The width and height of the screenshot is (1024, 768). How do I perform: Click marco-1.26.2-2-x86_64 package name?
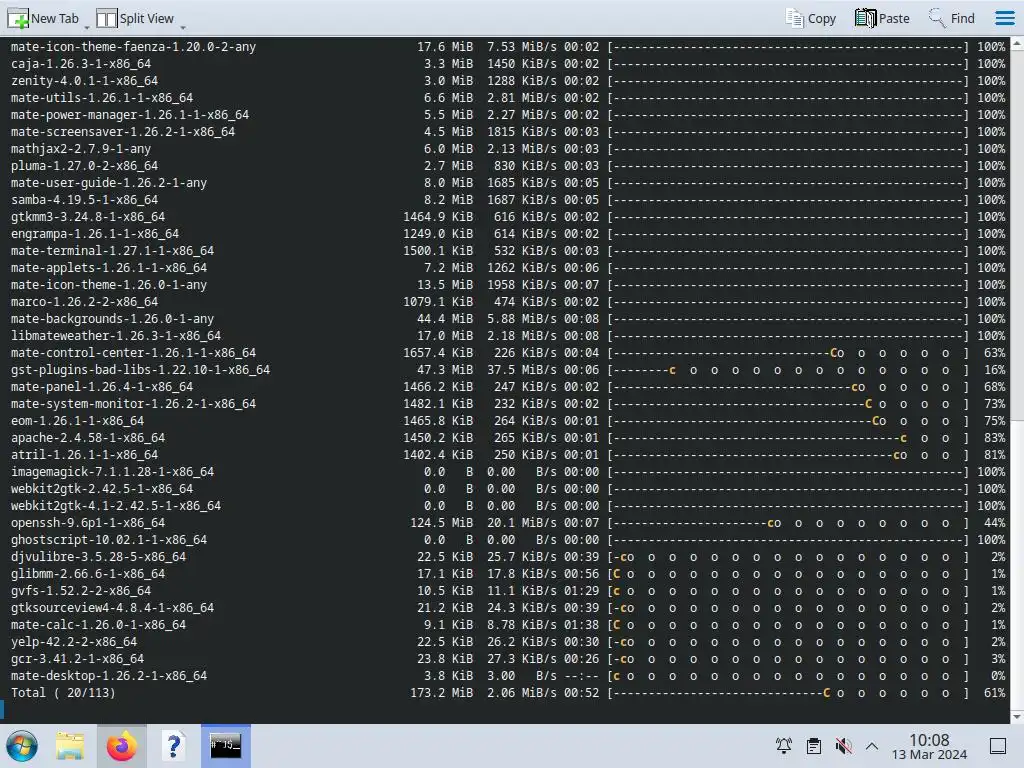[x=84, y=302]
